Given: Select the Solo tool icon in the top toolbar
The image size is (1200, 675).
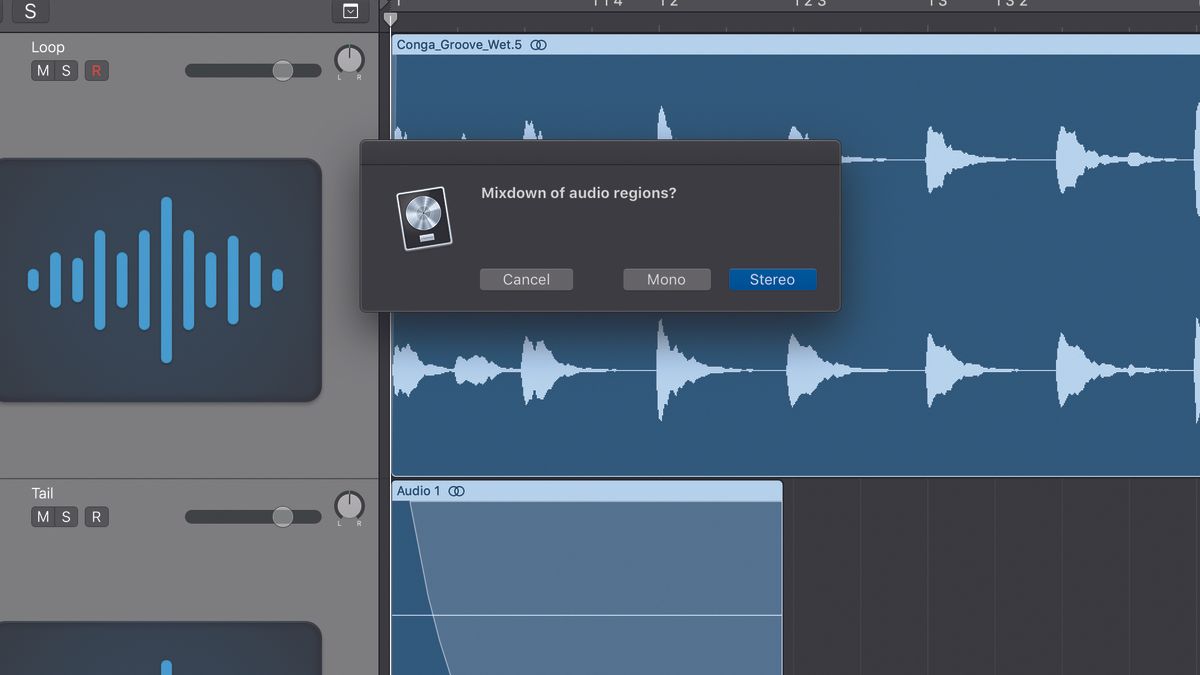Looking at the screenshot, I should coord(29,13).
